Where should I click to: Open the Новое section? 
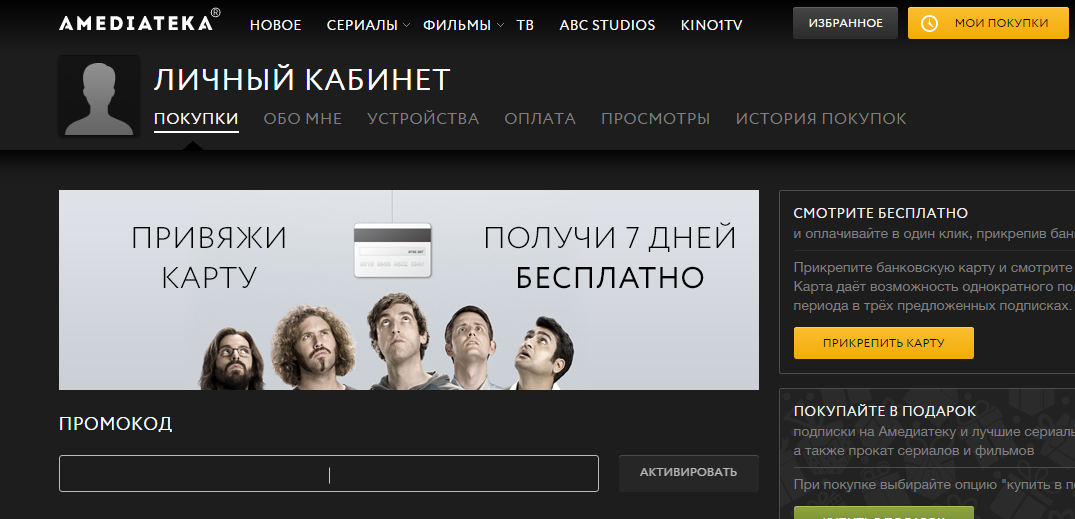[x=276, y=25]
